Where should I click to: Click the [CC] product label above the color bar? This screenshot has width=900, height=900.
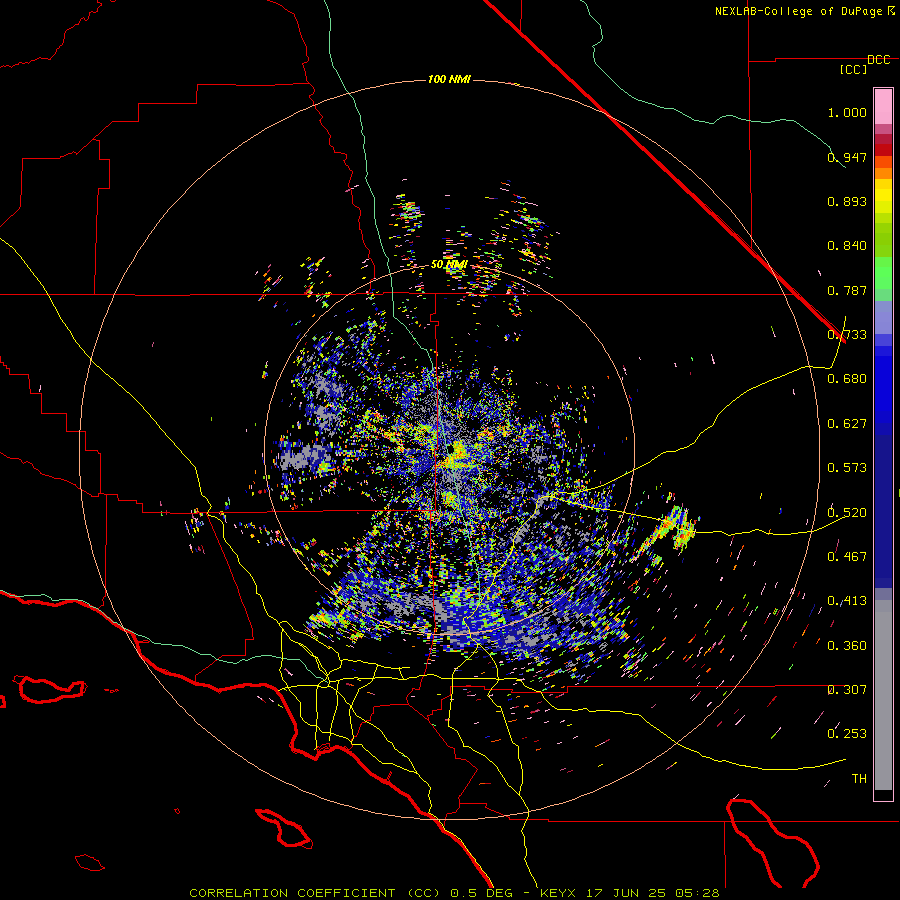point(854,69)
